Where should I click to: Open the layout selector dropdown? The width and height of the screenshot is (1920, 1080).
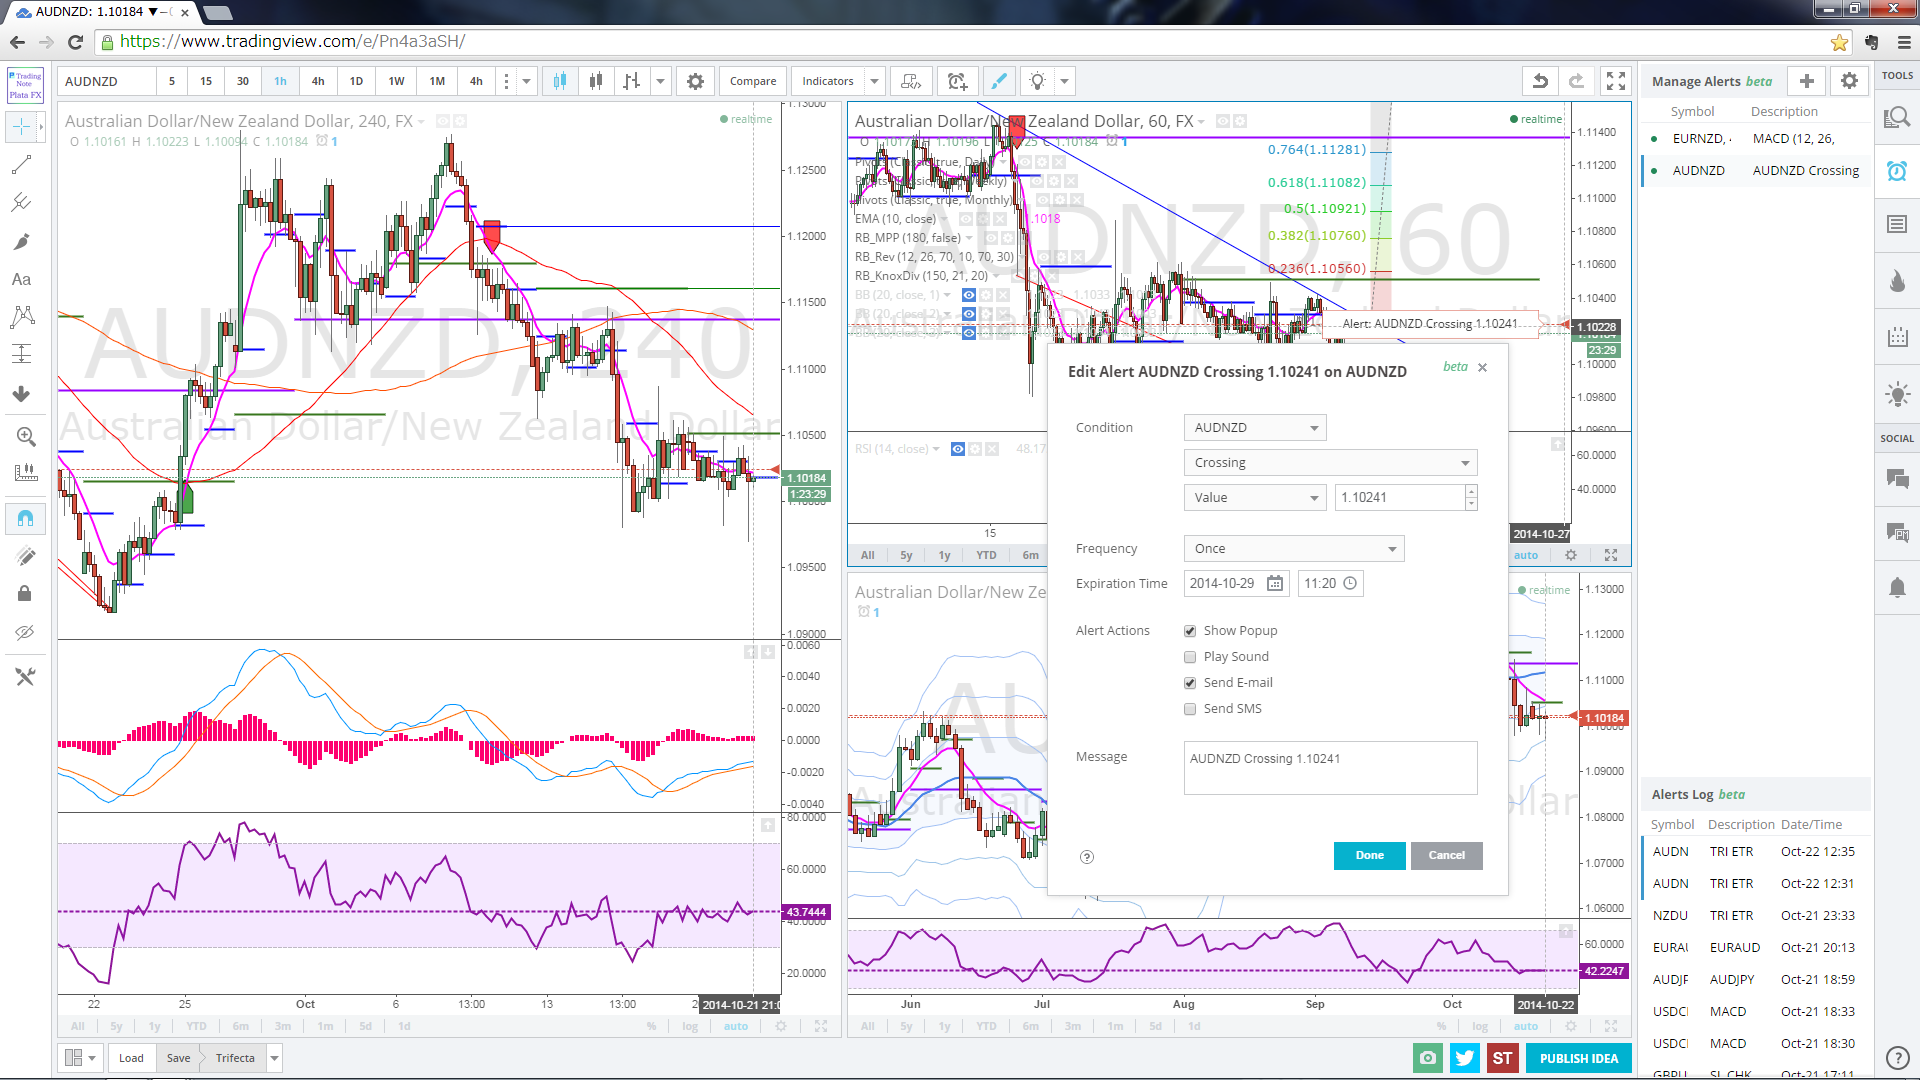pos(80,1058)
